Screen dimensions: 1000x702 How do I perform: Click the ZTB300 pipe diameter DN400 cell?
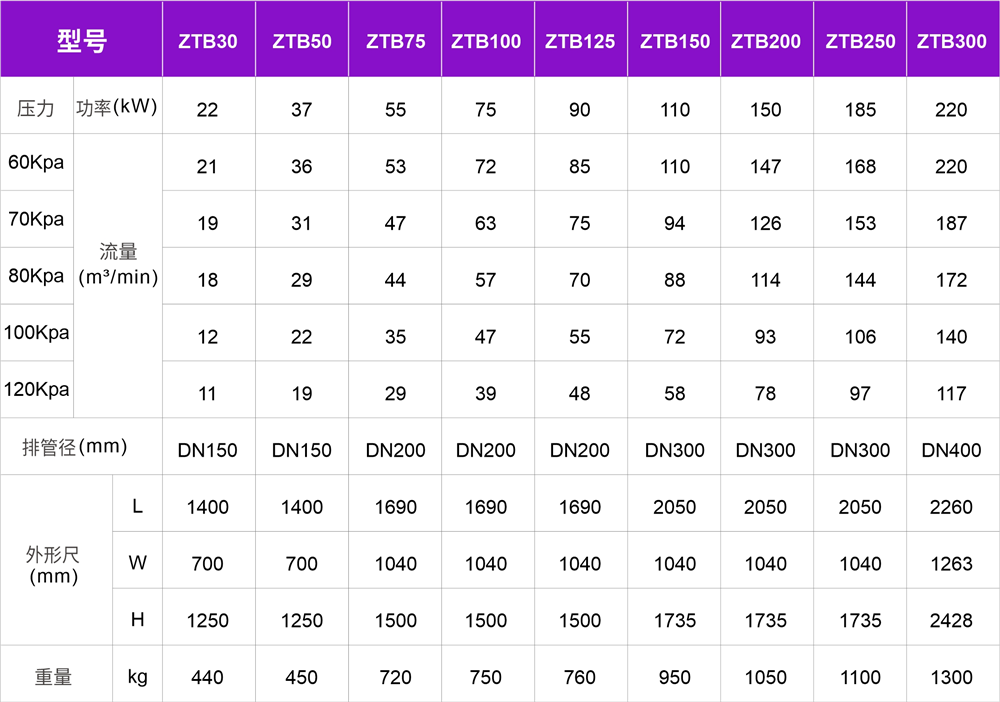pyautogui.click(x=951, y=450)
